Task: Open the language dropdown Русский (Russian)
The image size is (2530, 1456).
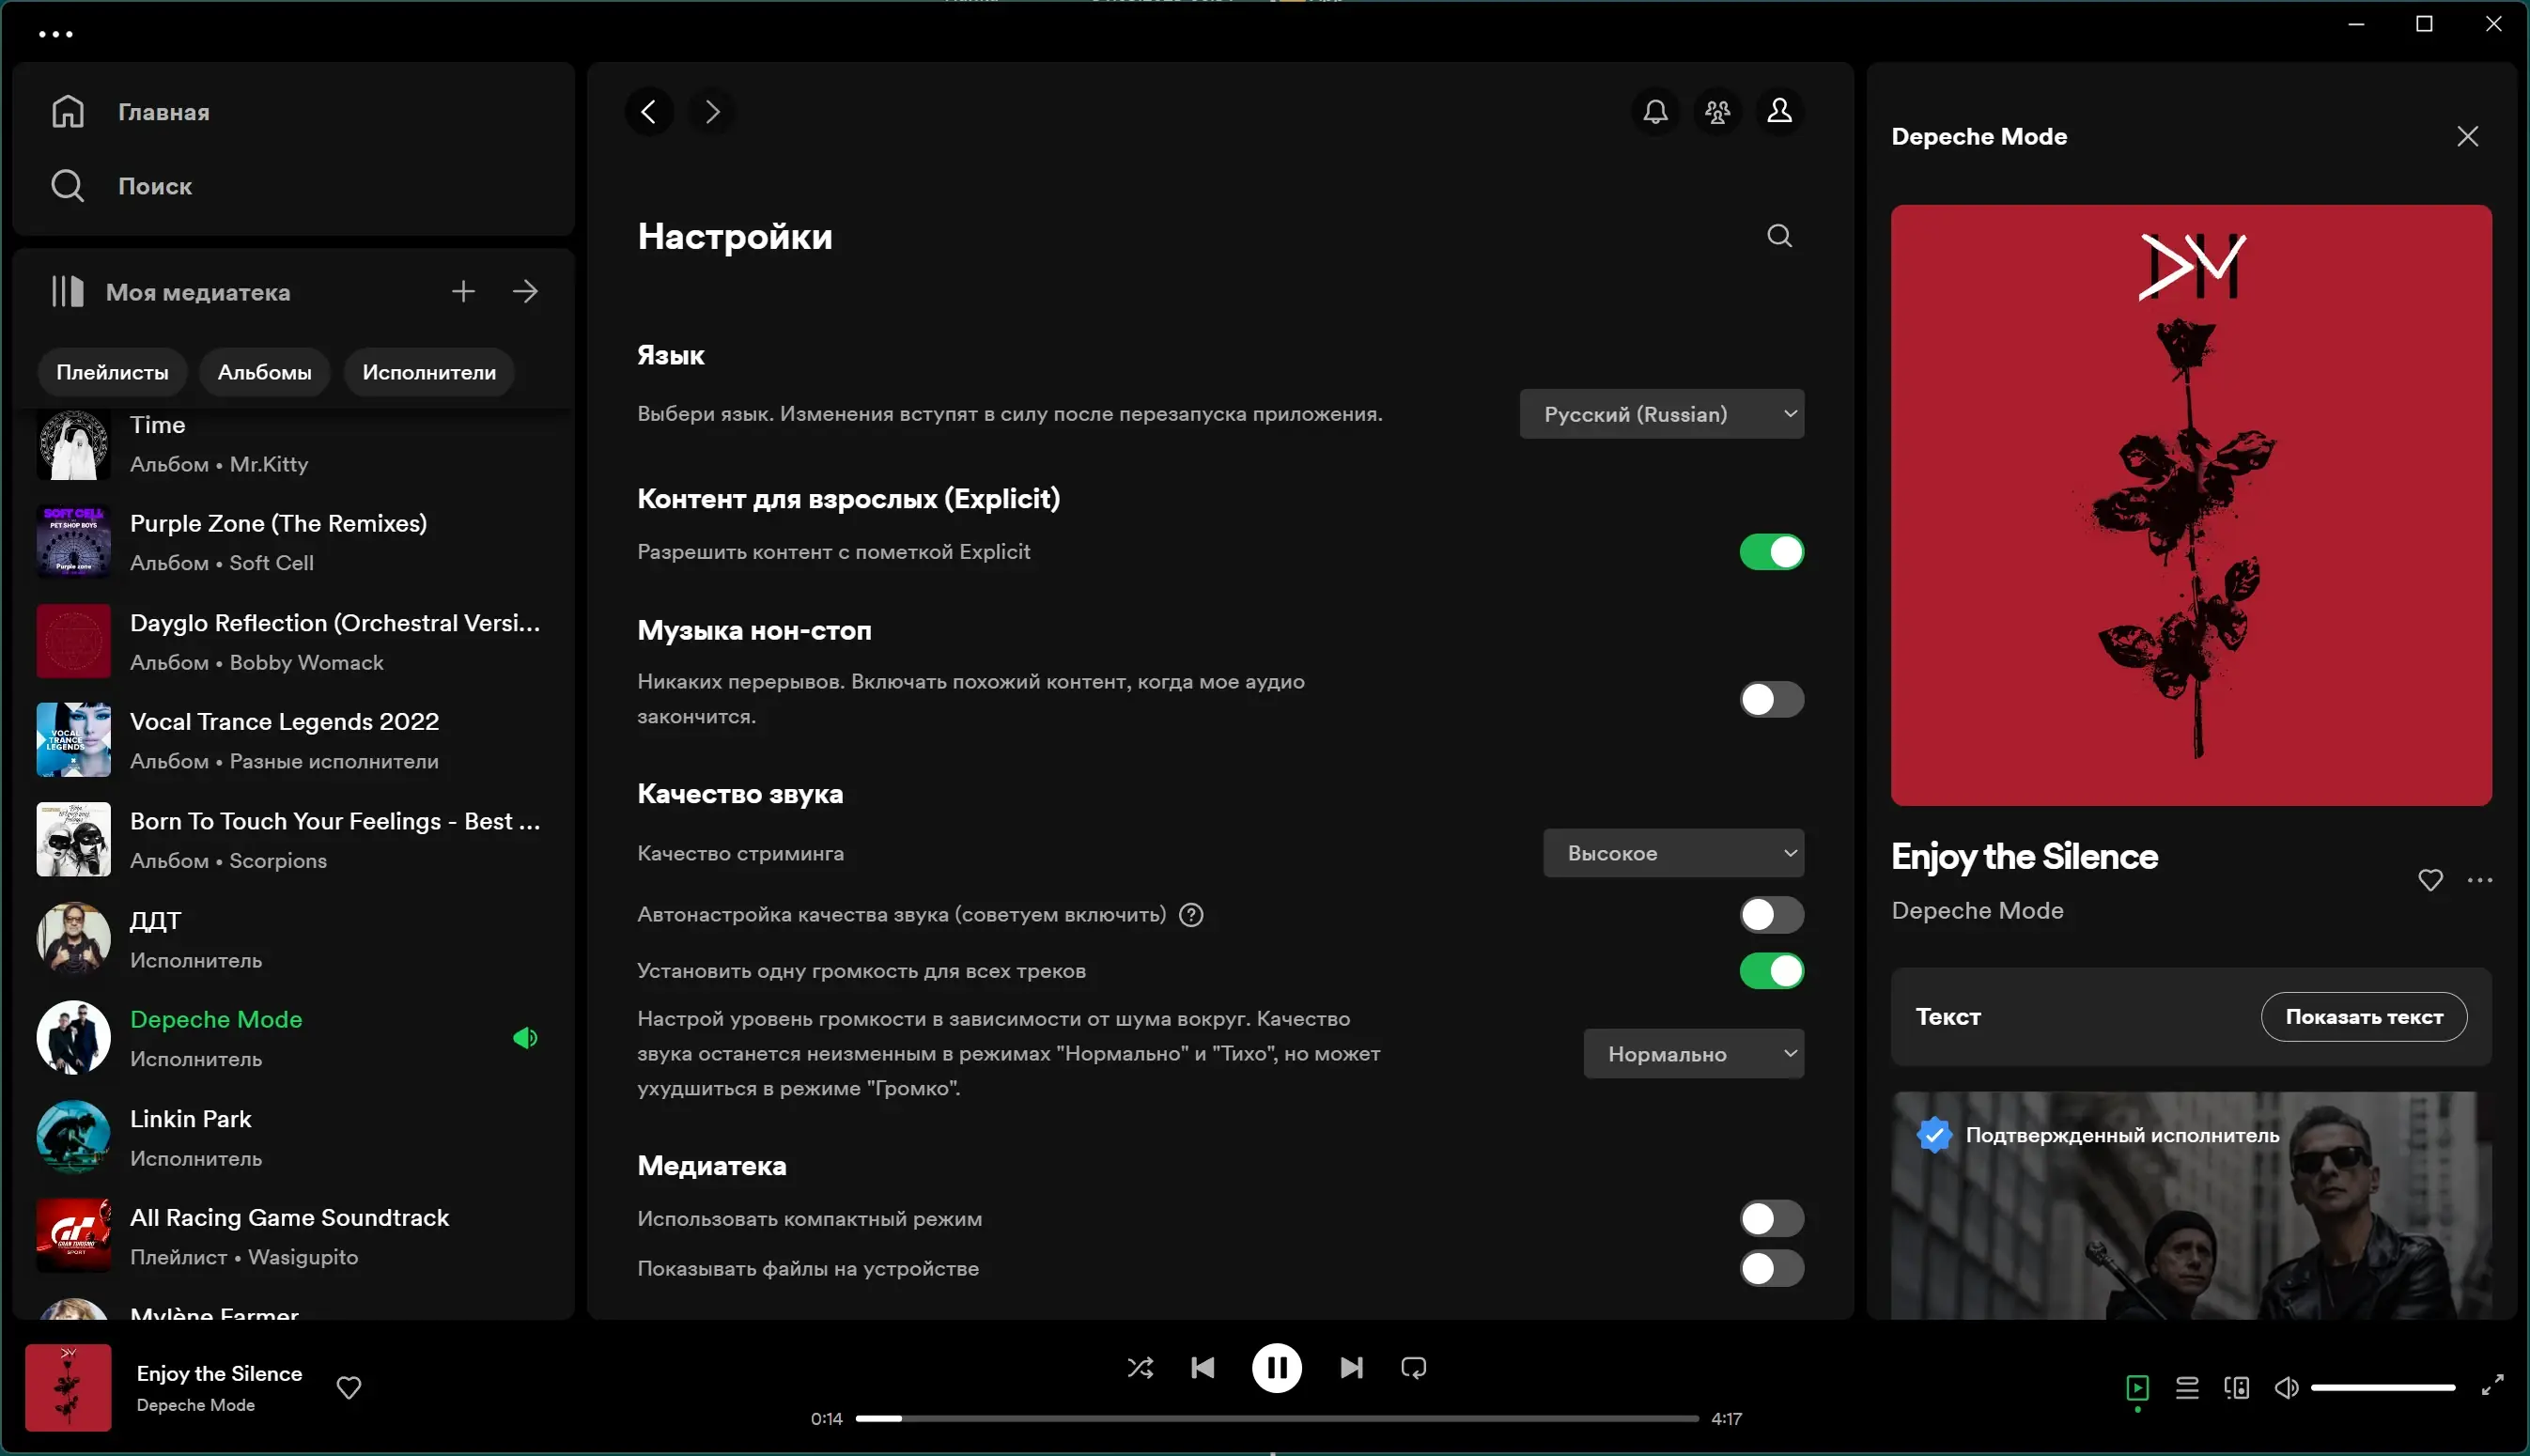Action: click(1661, 414)
